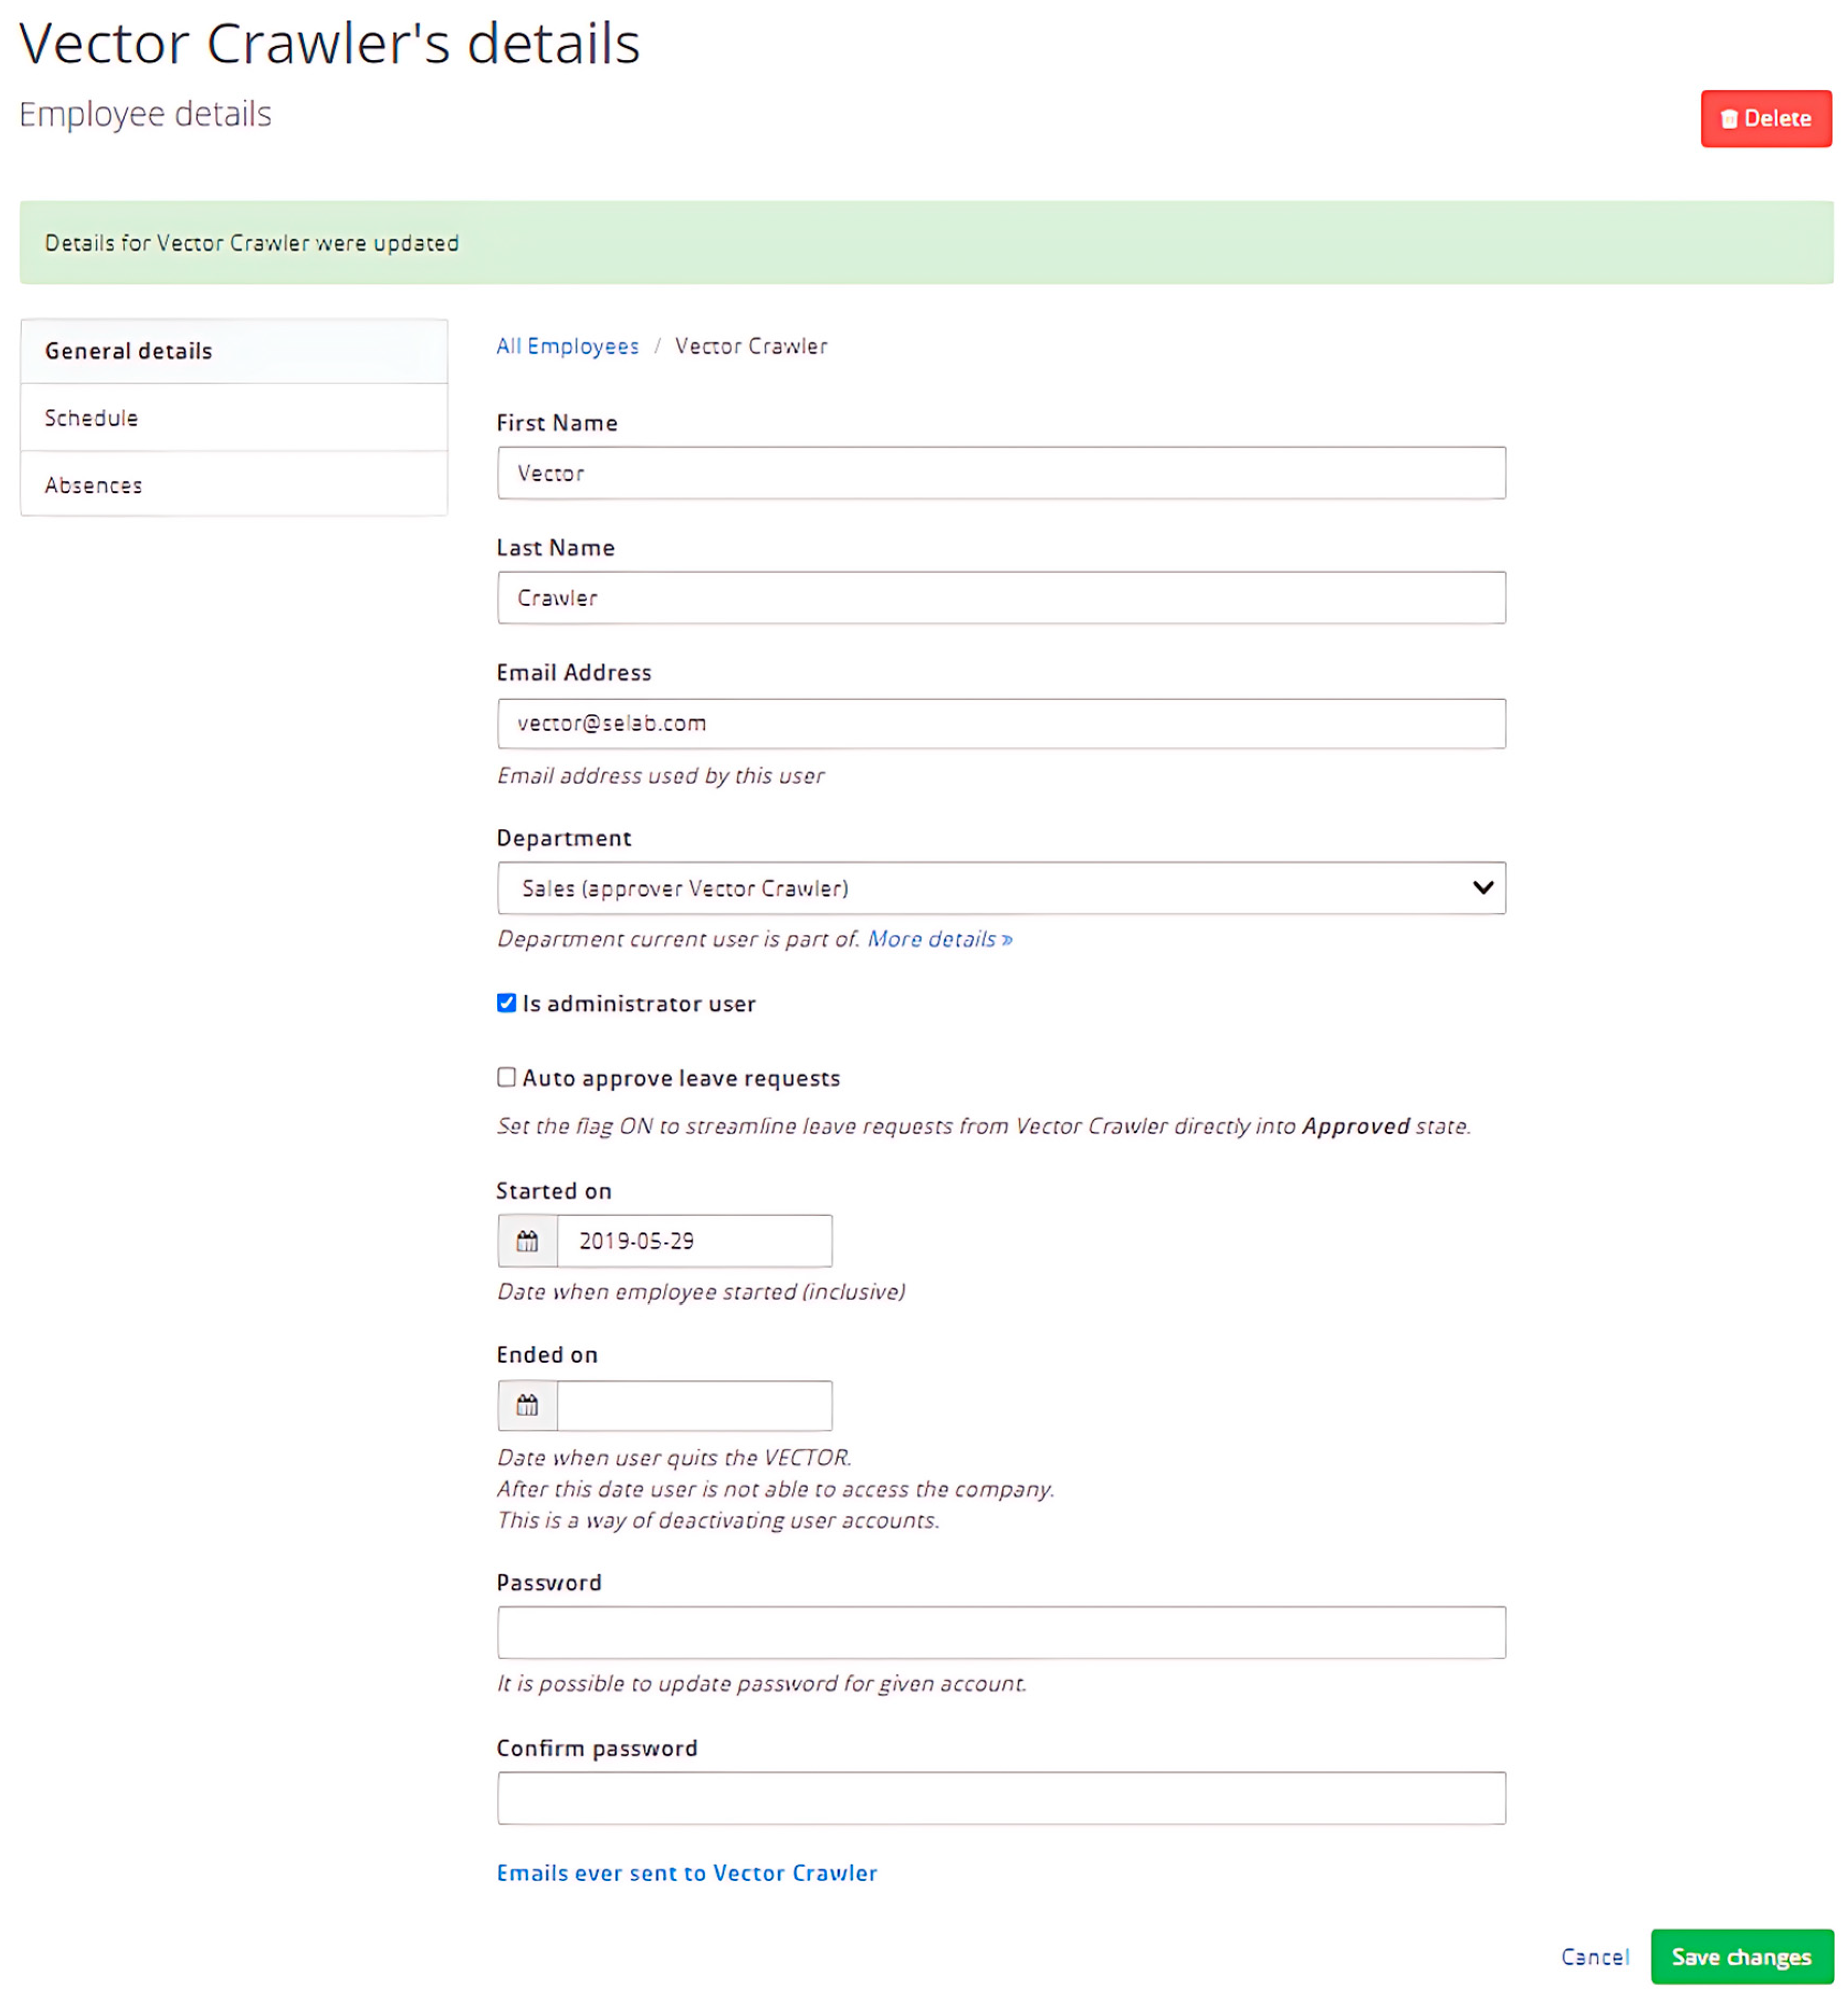Image resolution: width=1848 pixels, height=1998 pixels.
Task: Click the Department dropdown chevron arrow
Action: coord(1482,888)
